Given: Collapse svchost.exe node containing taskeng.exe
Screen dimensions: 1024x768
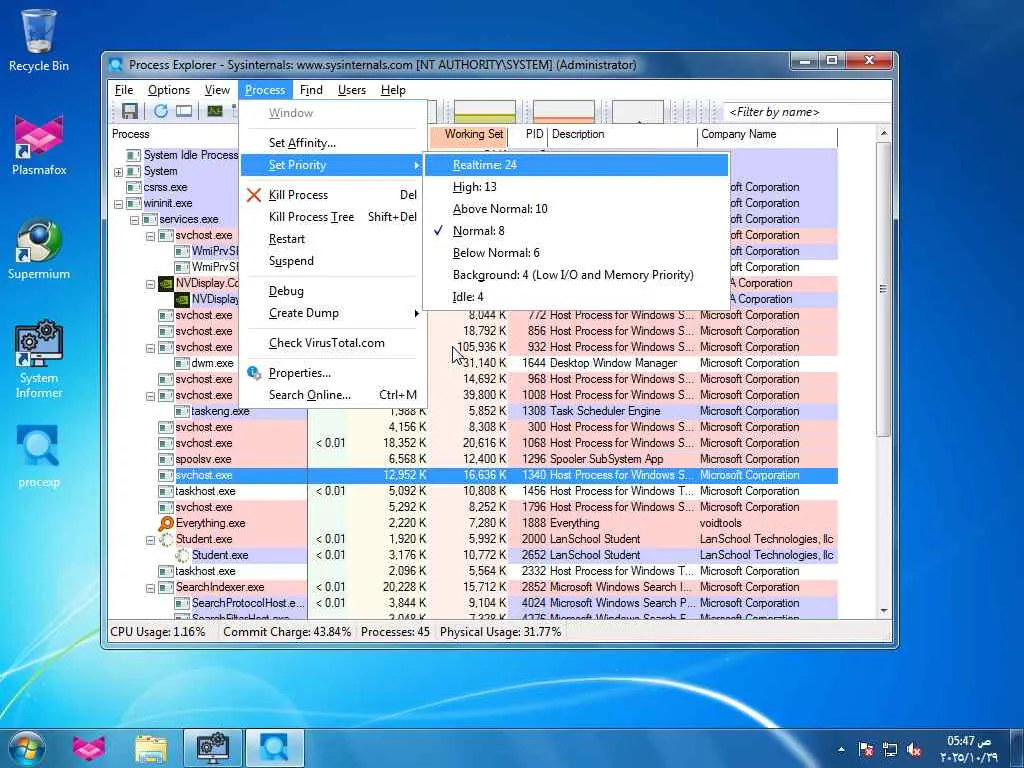Looking at the screenshot, I should (x=150, y=396).
